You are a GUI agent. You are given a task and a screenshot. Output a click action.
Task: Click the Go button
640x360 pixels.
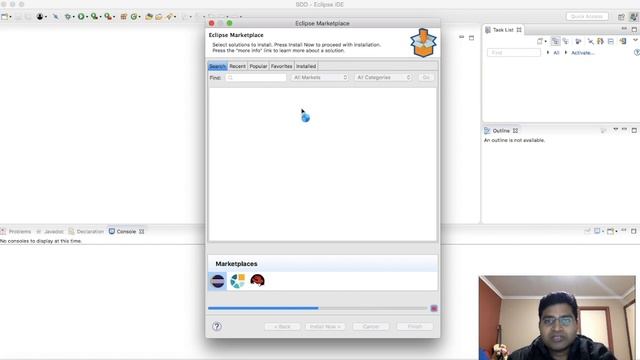pyautogui.click(x=426, y=77)
